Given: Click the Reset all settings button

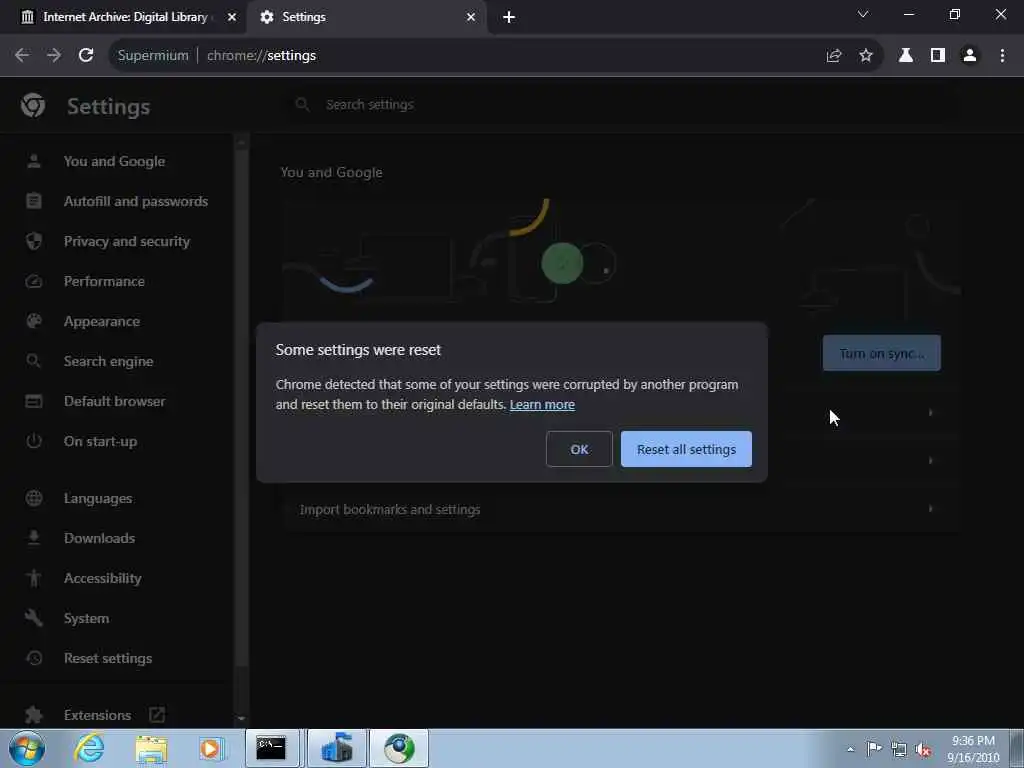Looking at the screenshot, I should [x=686, y=449].
